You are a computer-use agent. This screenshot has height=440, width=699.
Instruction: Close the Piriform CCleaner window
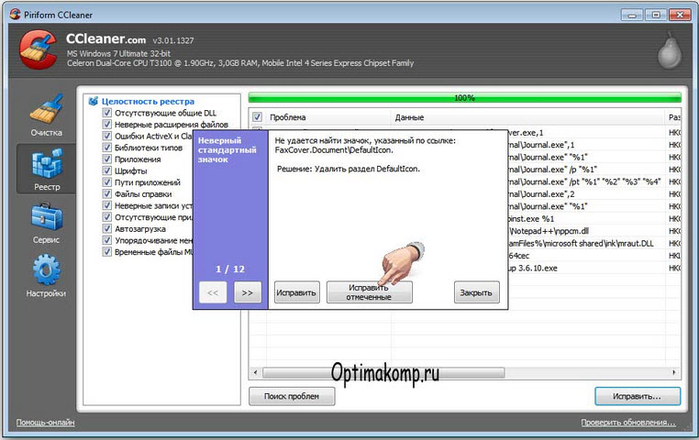point(680,15)
